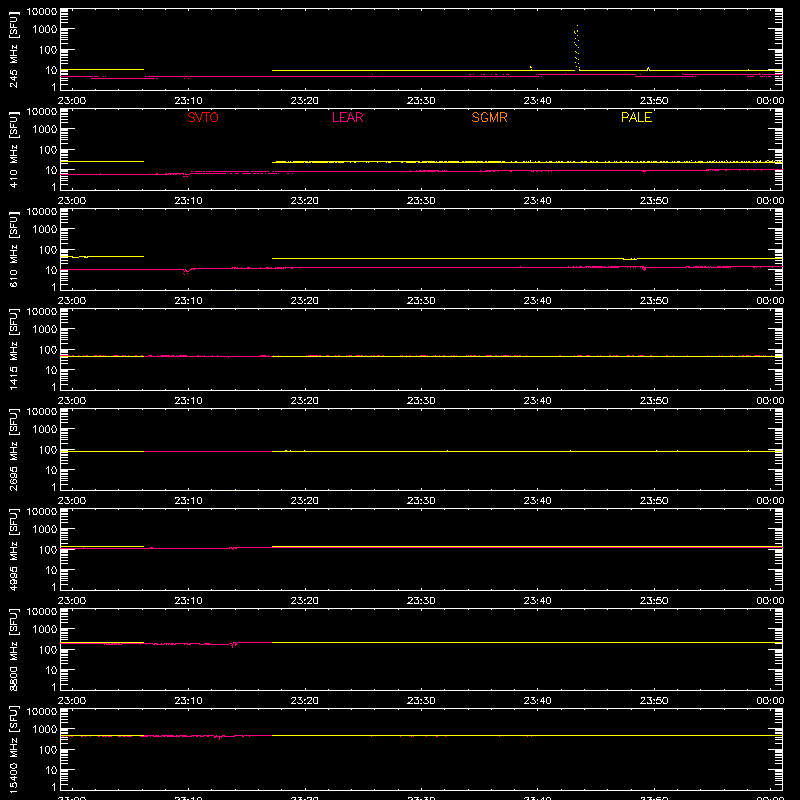Click 23:20 tick label under 2695 MHz panel
Viewport: 800px width, 800px height.
(305, 501)
